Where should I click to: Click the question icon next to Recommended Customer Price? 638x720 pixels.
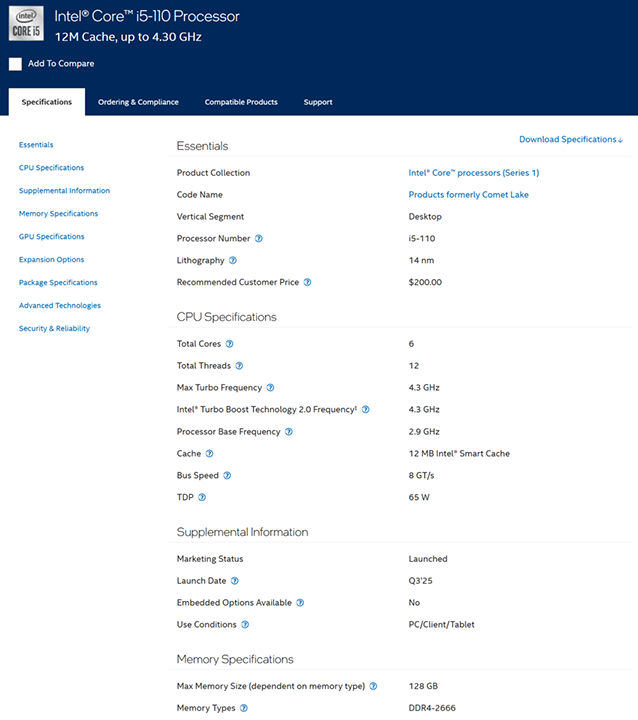(307, 282)
